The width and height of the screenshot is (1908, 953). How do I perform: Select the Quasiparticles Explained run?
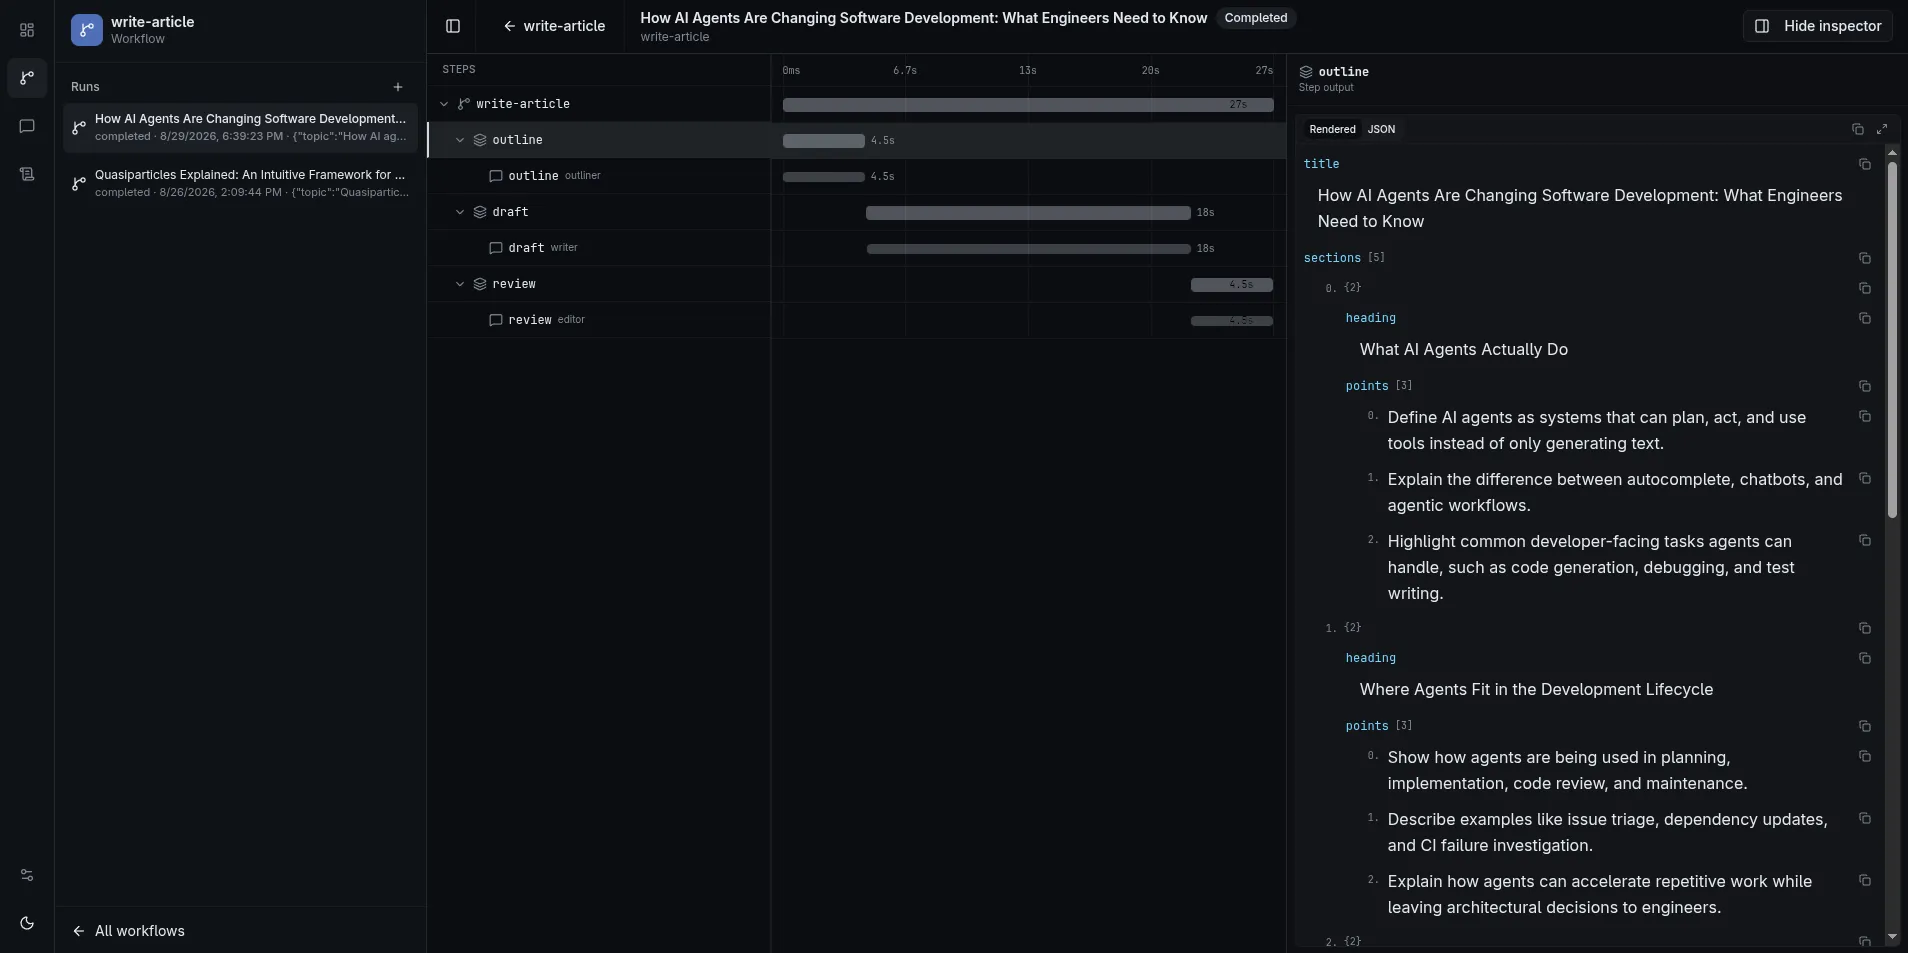240,183
